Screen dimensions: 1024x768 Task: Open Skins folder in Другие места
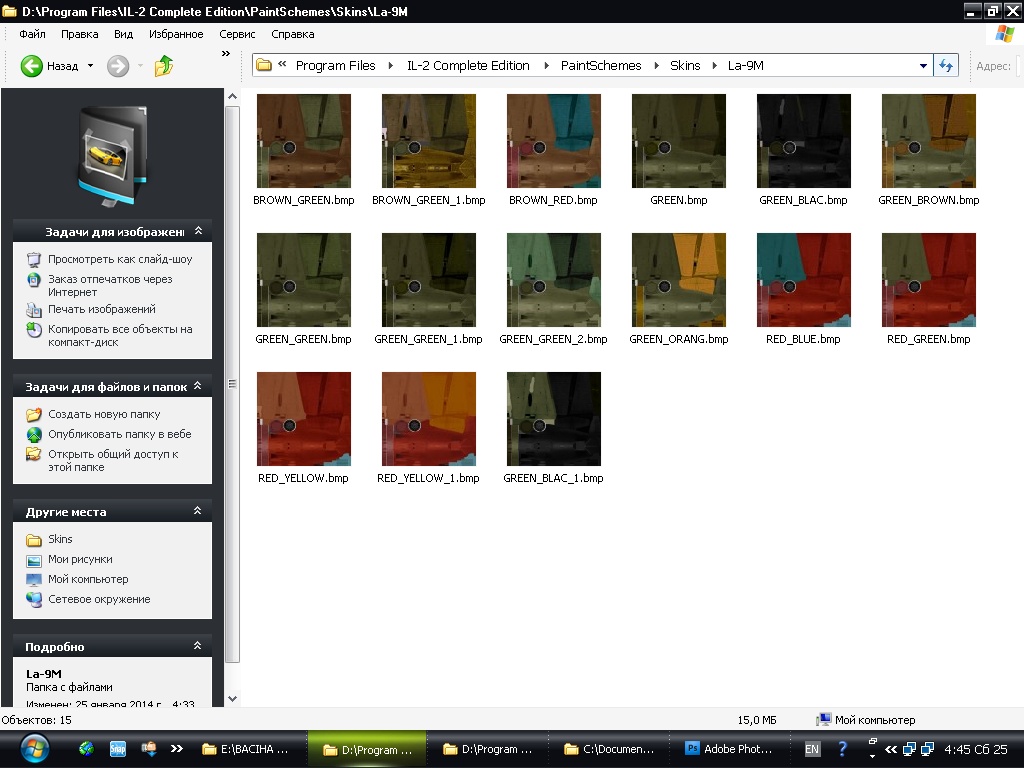click(x=60, y=539)
